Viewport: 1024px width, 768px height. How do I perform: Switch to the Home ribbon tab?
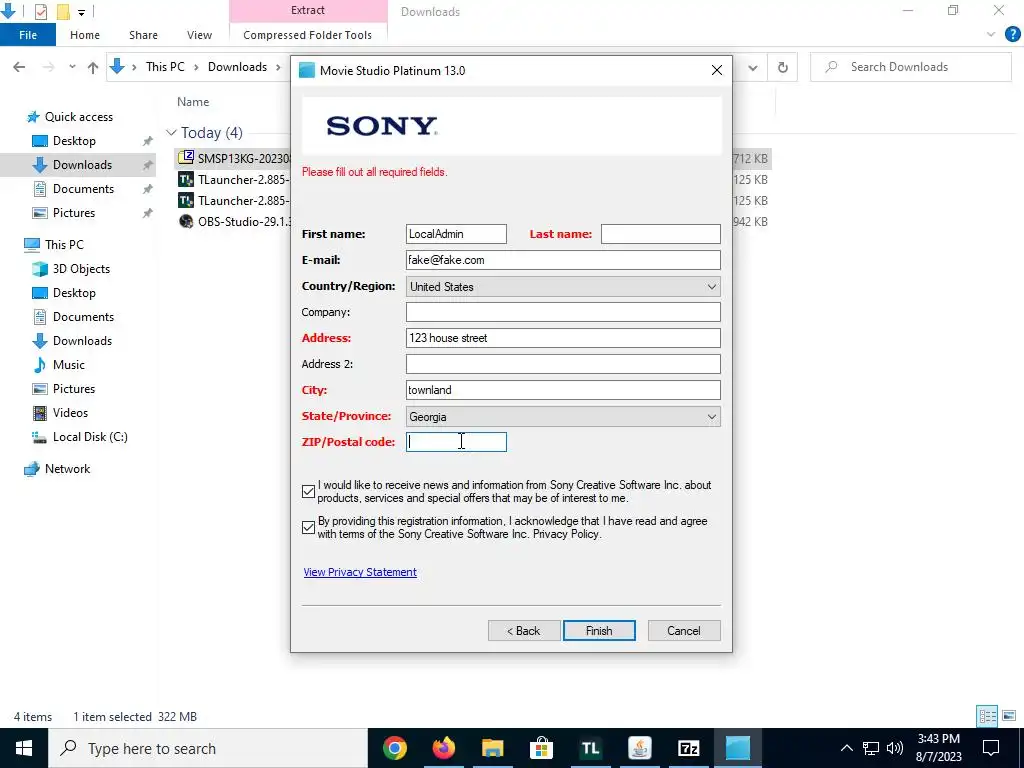point(85,35)
